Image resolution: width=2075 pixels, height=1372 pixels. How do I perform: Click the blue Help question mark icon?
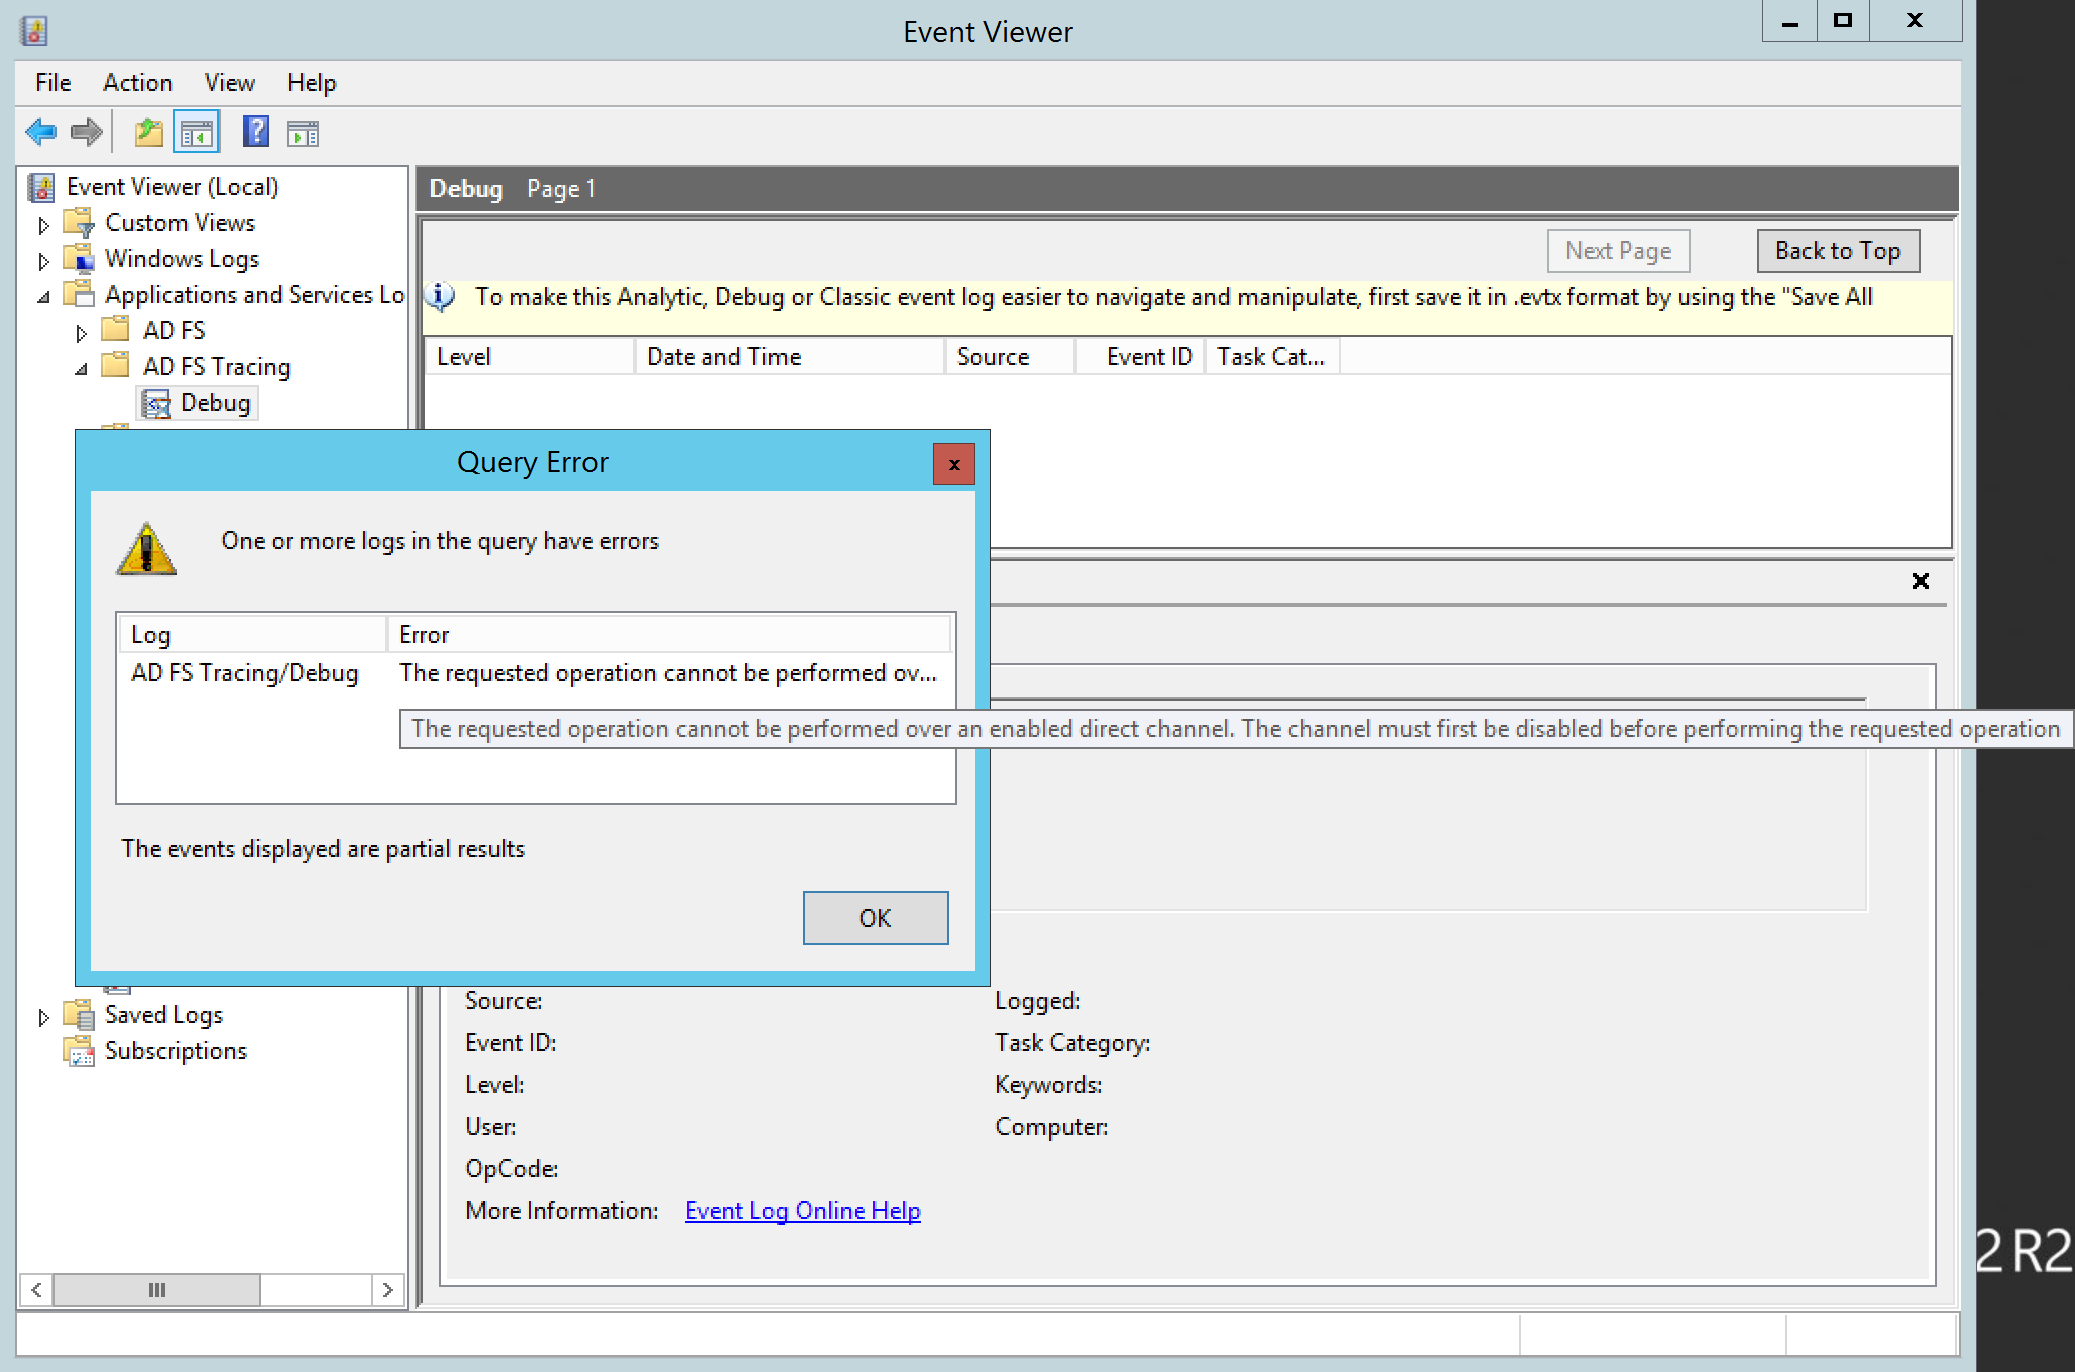pos(256,132)
